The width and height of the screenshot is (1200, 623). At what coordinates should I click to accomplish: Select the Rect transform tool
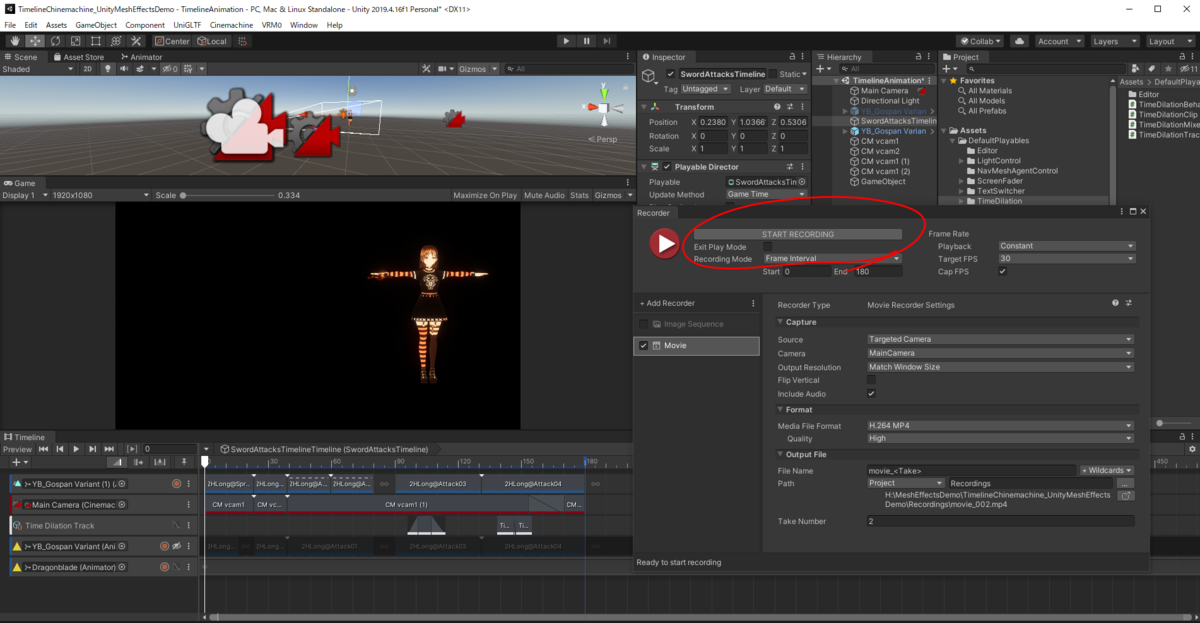[x=96, y=41]
